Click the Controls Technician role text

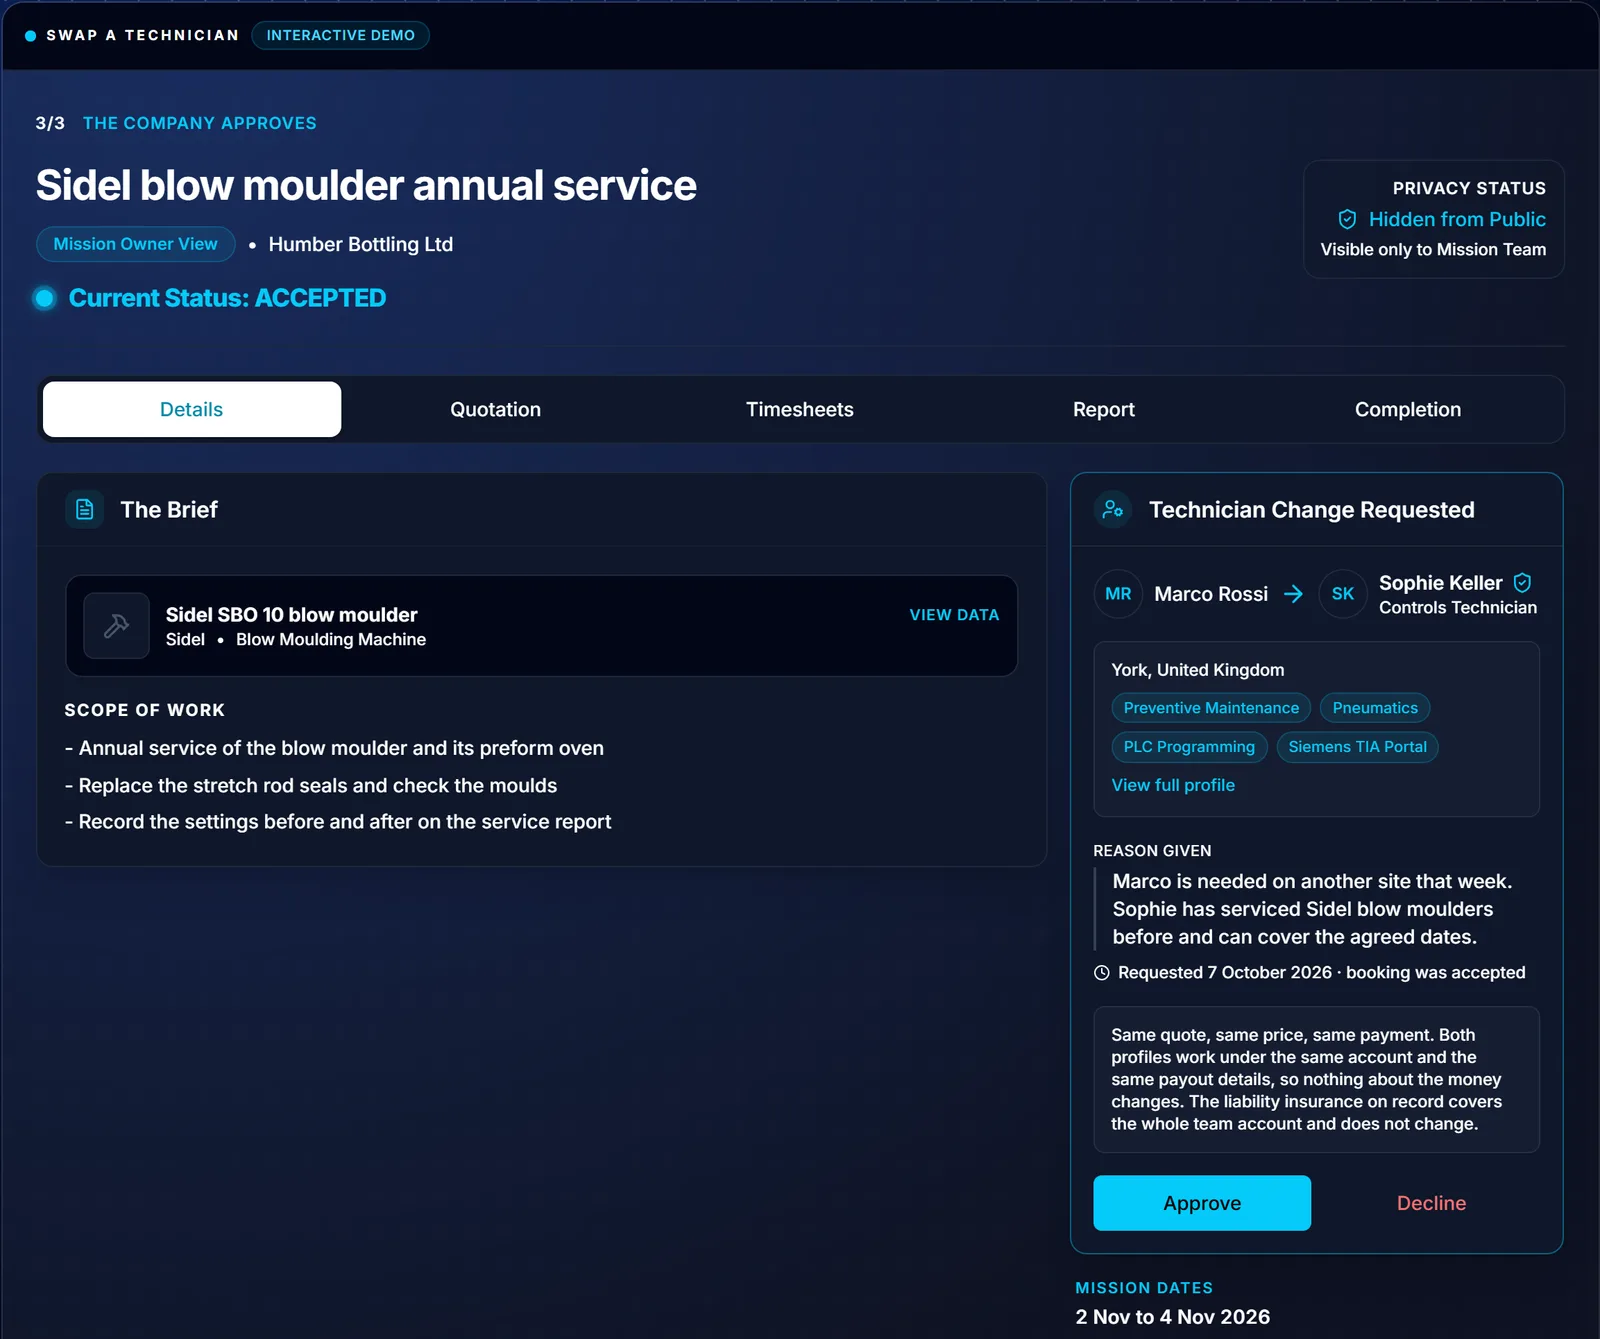click(1458, 607)
